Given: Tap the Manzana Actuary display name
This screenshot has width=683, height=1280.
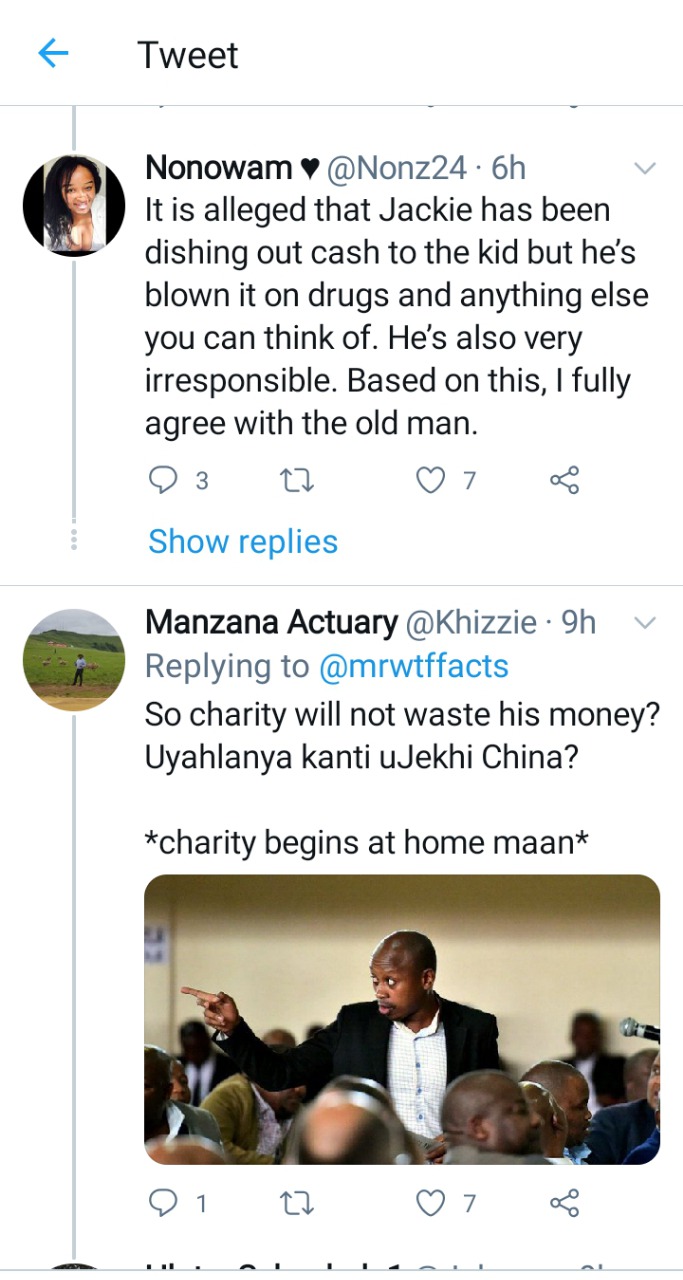Looking at the screenshot, I should [271, 622].
